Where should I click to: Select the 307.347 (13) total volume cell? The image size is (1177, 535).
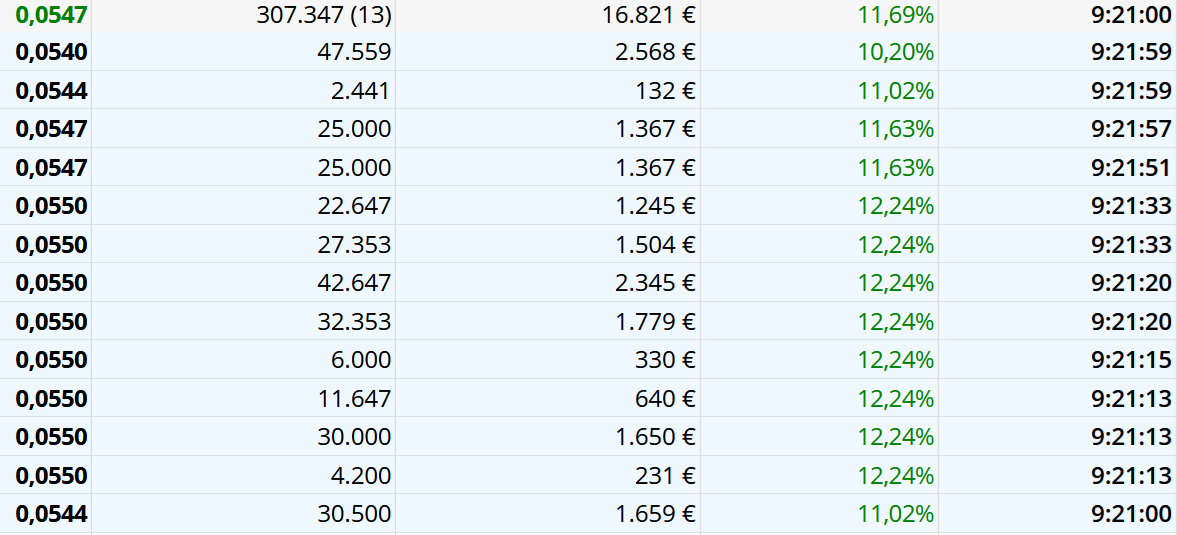tap(323, 15)
